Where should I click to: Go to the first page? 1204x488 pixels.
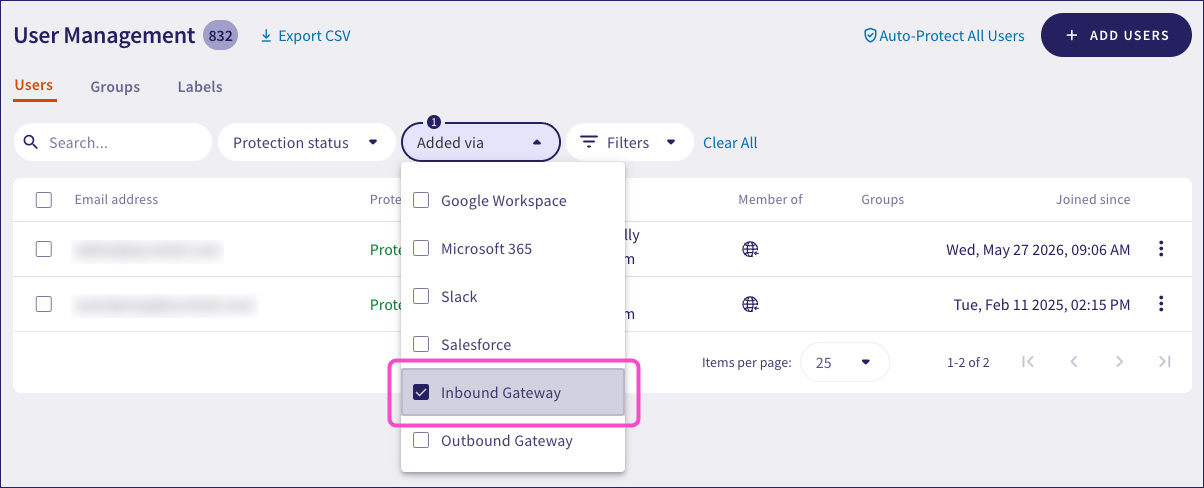1028,362
